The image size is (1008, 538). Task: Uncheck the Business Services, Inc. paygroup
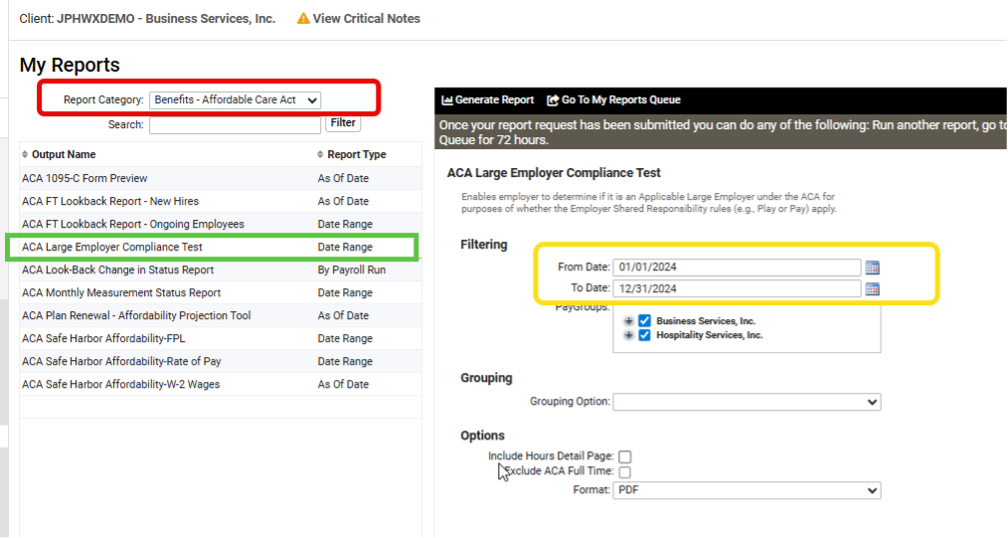click(645, 321)
